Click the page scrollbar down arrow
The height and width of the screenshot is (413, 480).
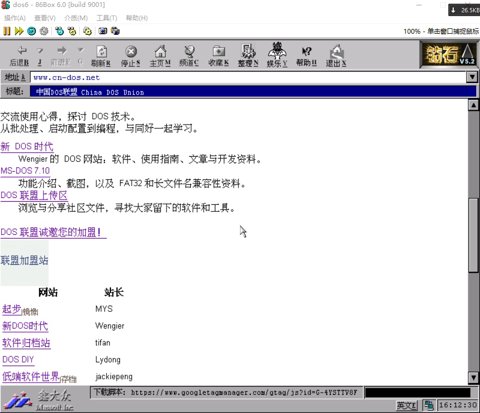tap(473, 377)
